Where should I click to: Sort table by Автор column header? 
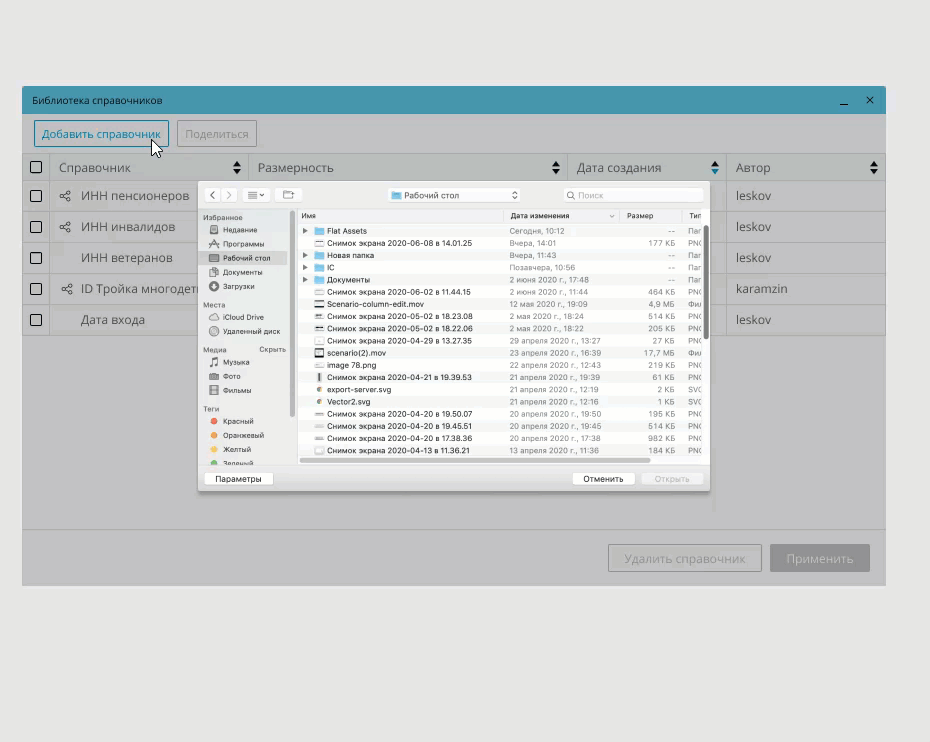[x=804, y=168]
